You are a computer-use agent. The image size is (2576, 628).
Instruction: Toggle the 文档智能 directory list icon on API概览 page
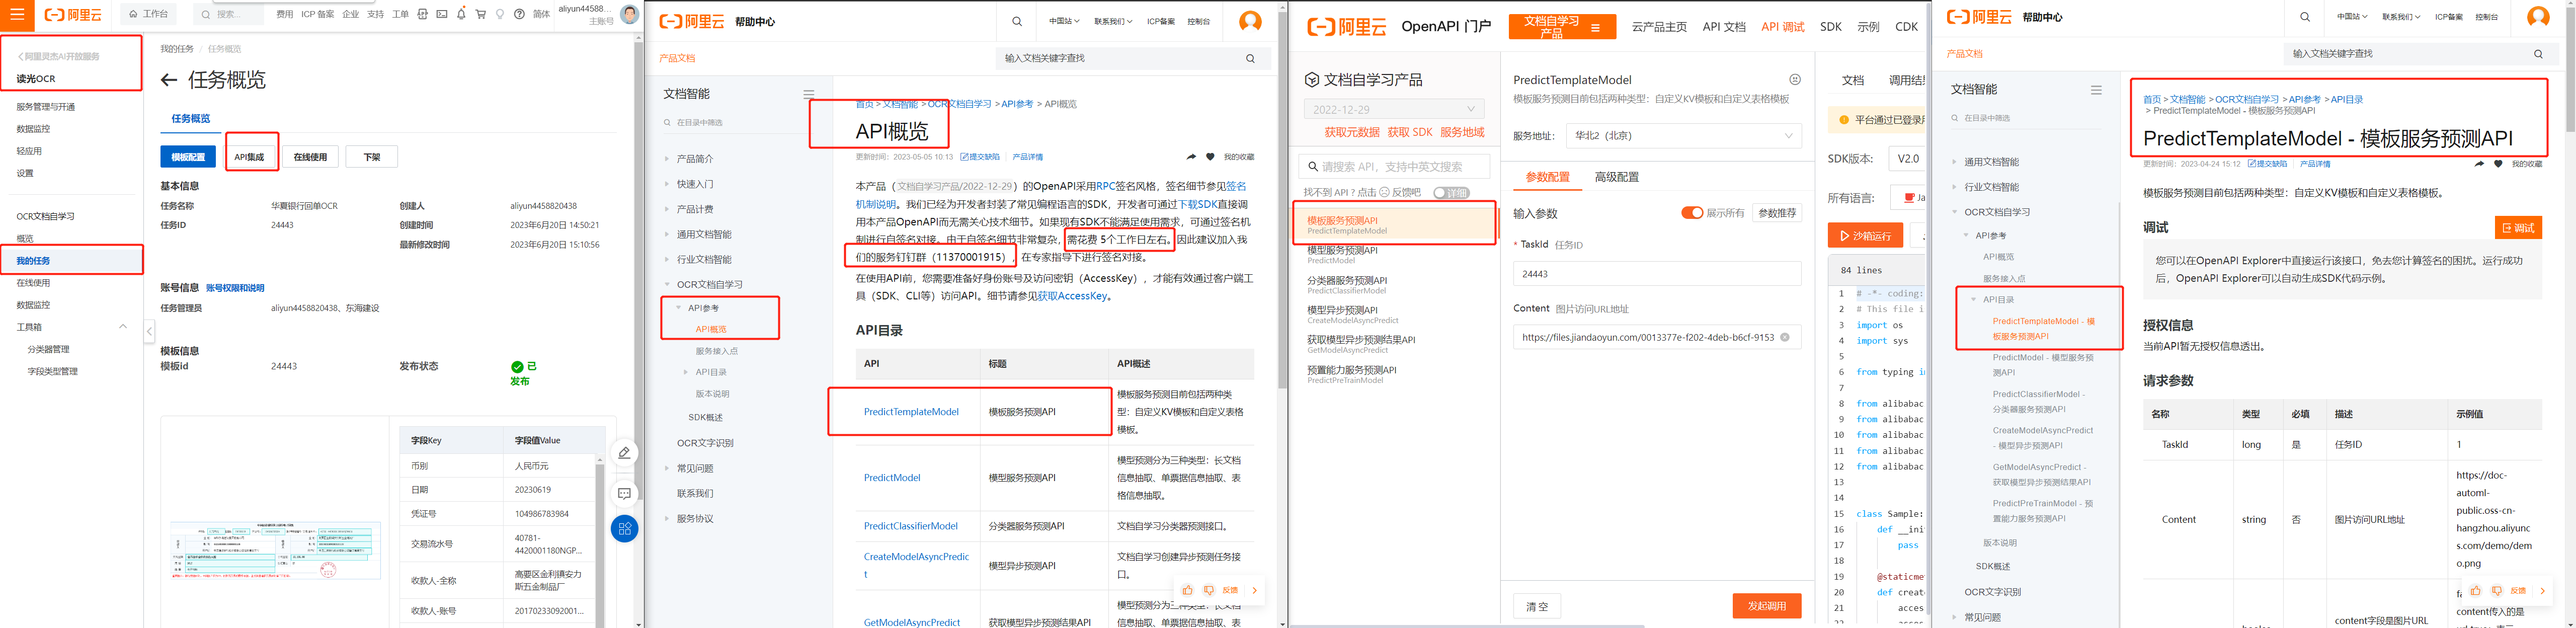(x=808, y=94)
